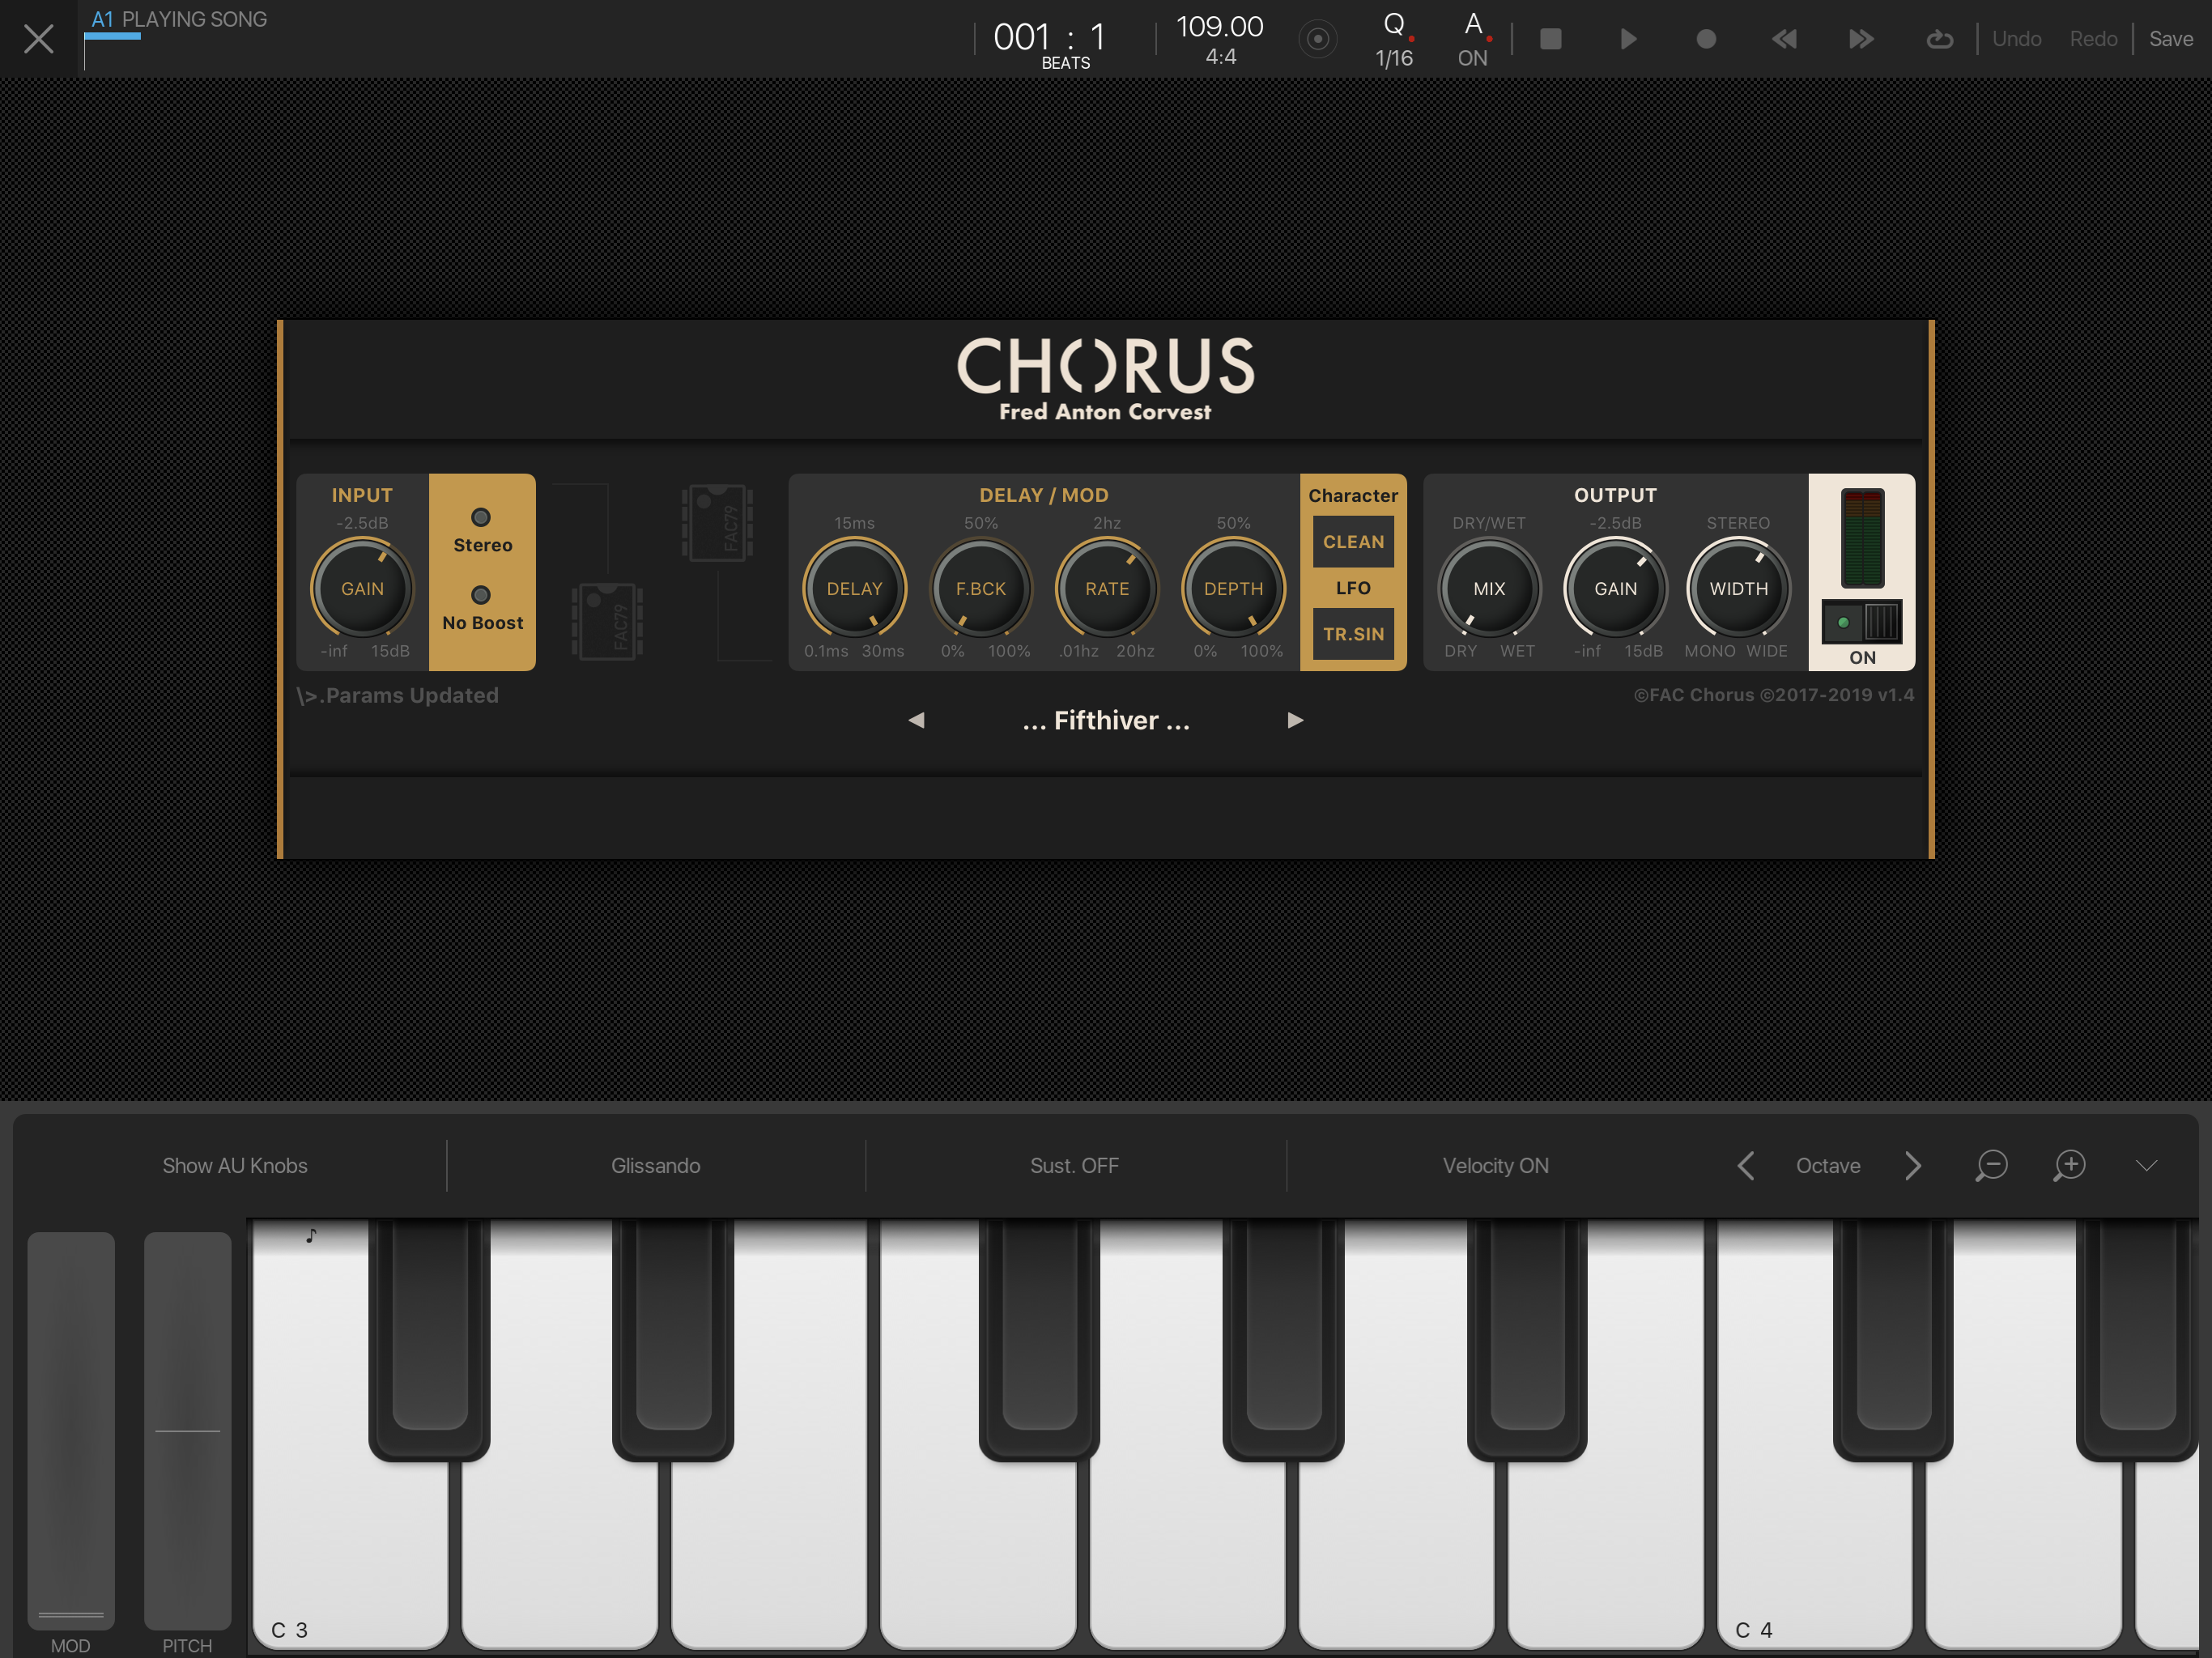Select the A1 PLAYING SONG tab
Screen dimensions: 2212x1658
179,20
